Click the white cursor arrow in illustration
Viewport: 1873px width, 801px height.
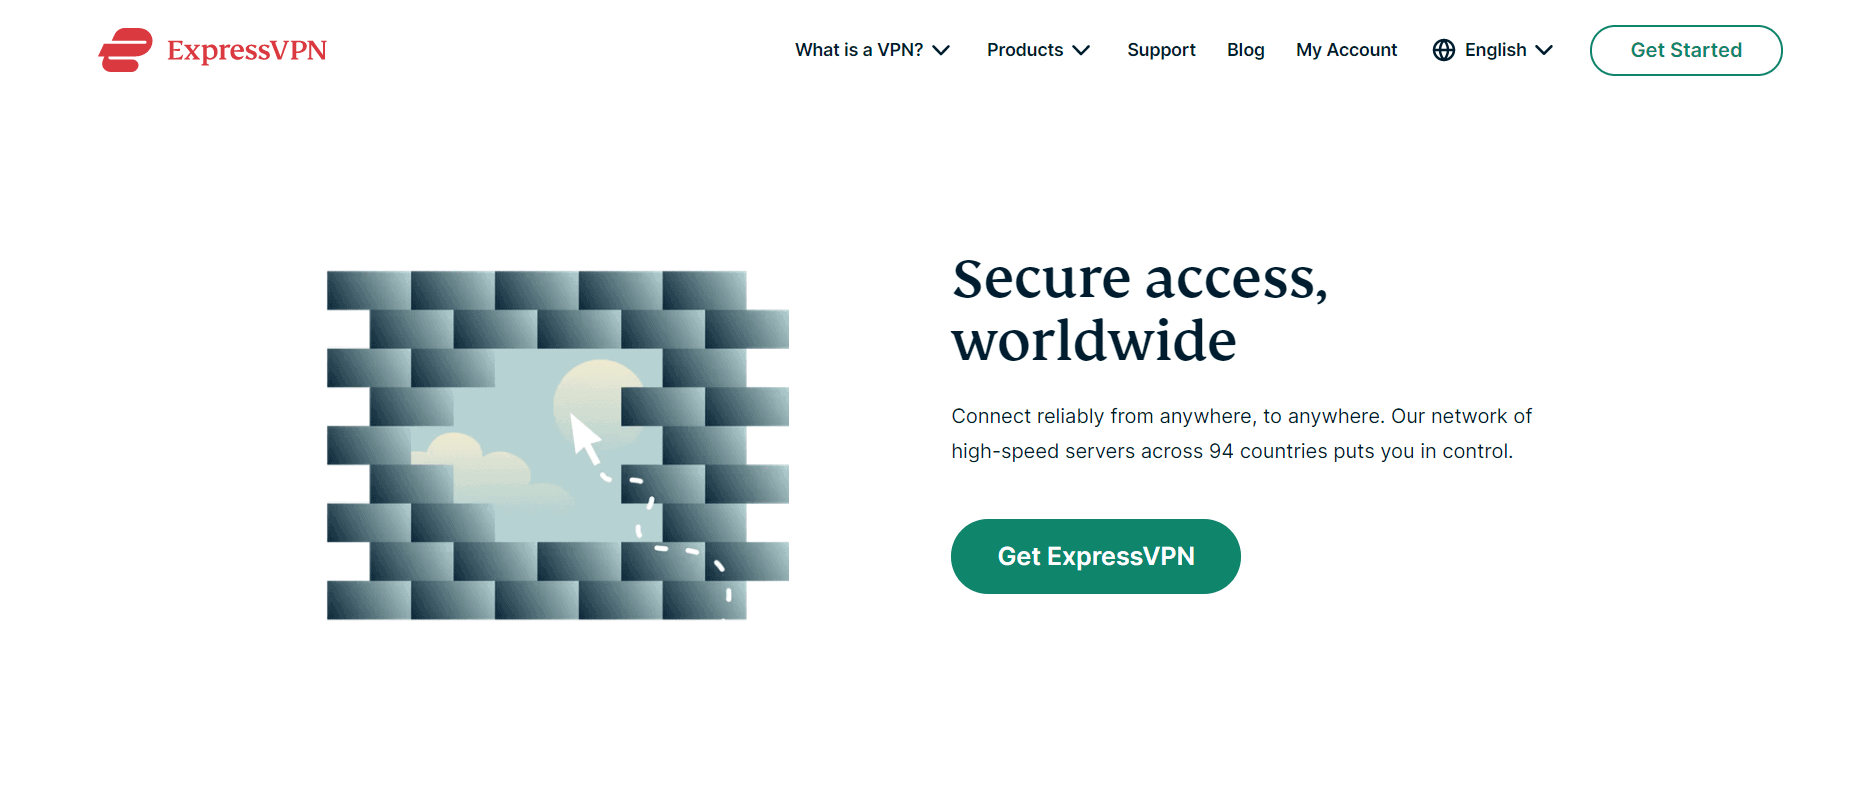click(x=584, y=438)
